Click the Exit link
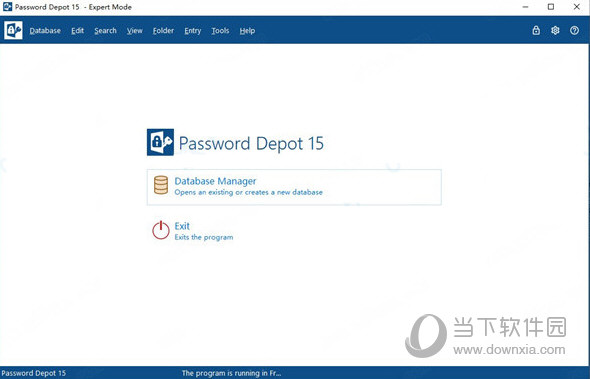This screenshot has width=590, height=379. (182, 226)
